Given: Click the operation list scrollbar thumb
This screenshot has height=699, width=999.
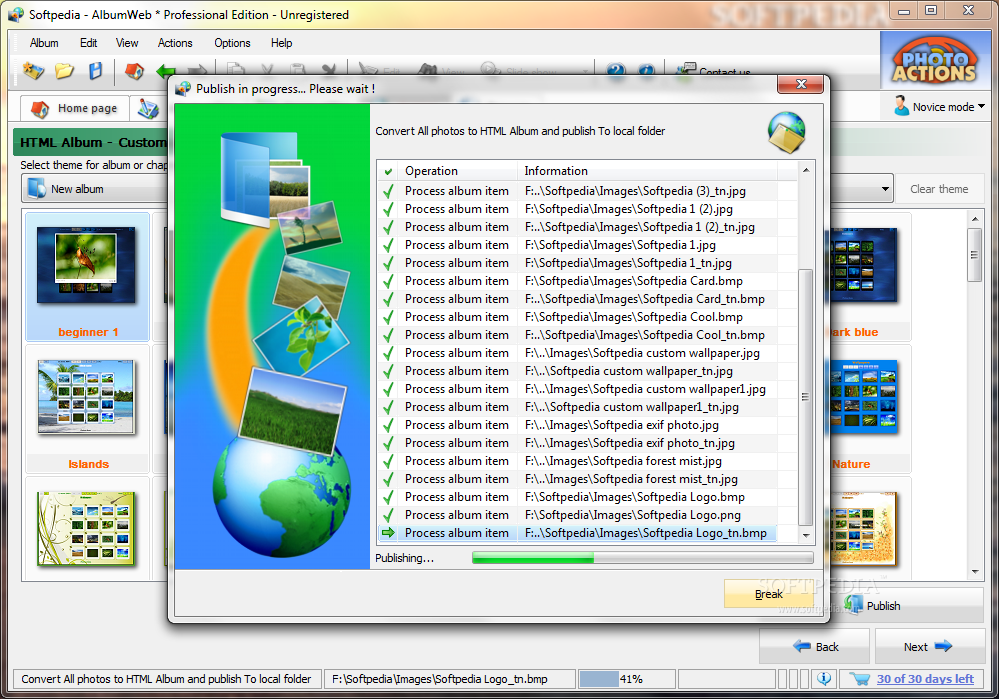Looking at the screenshot, I should point(805,398).
